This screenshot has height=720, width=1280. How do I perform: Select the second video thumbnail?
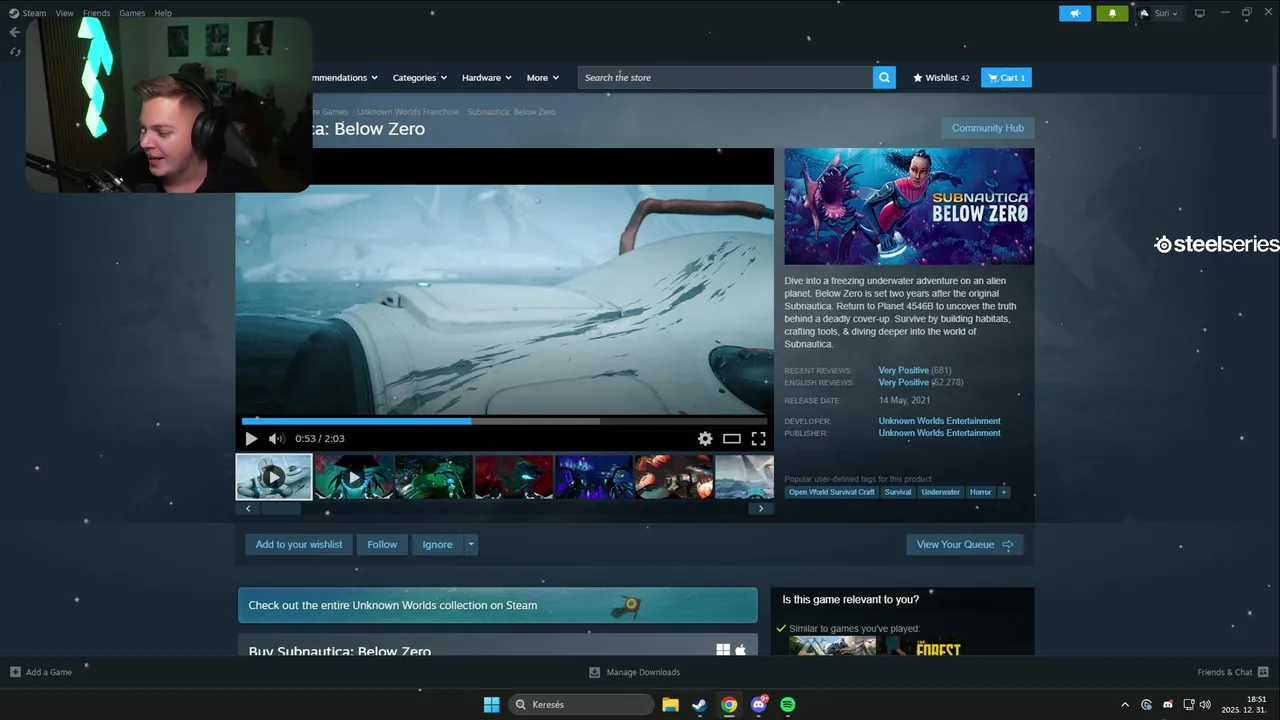pyautogui.click(x=353, y=477)
